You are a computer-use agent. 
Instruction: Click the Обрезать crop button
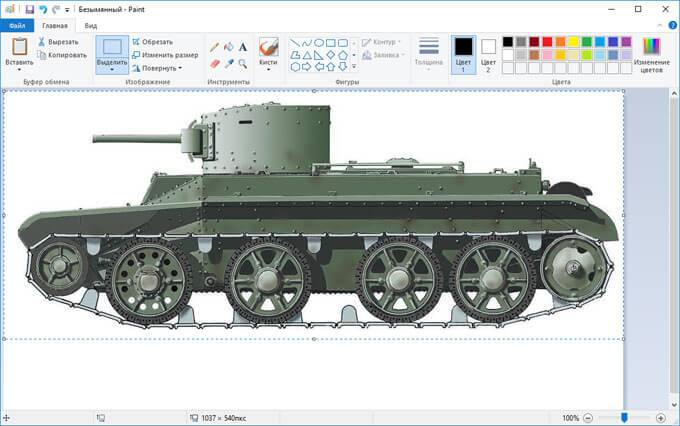tap(152, 42)
